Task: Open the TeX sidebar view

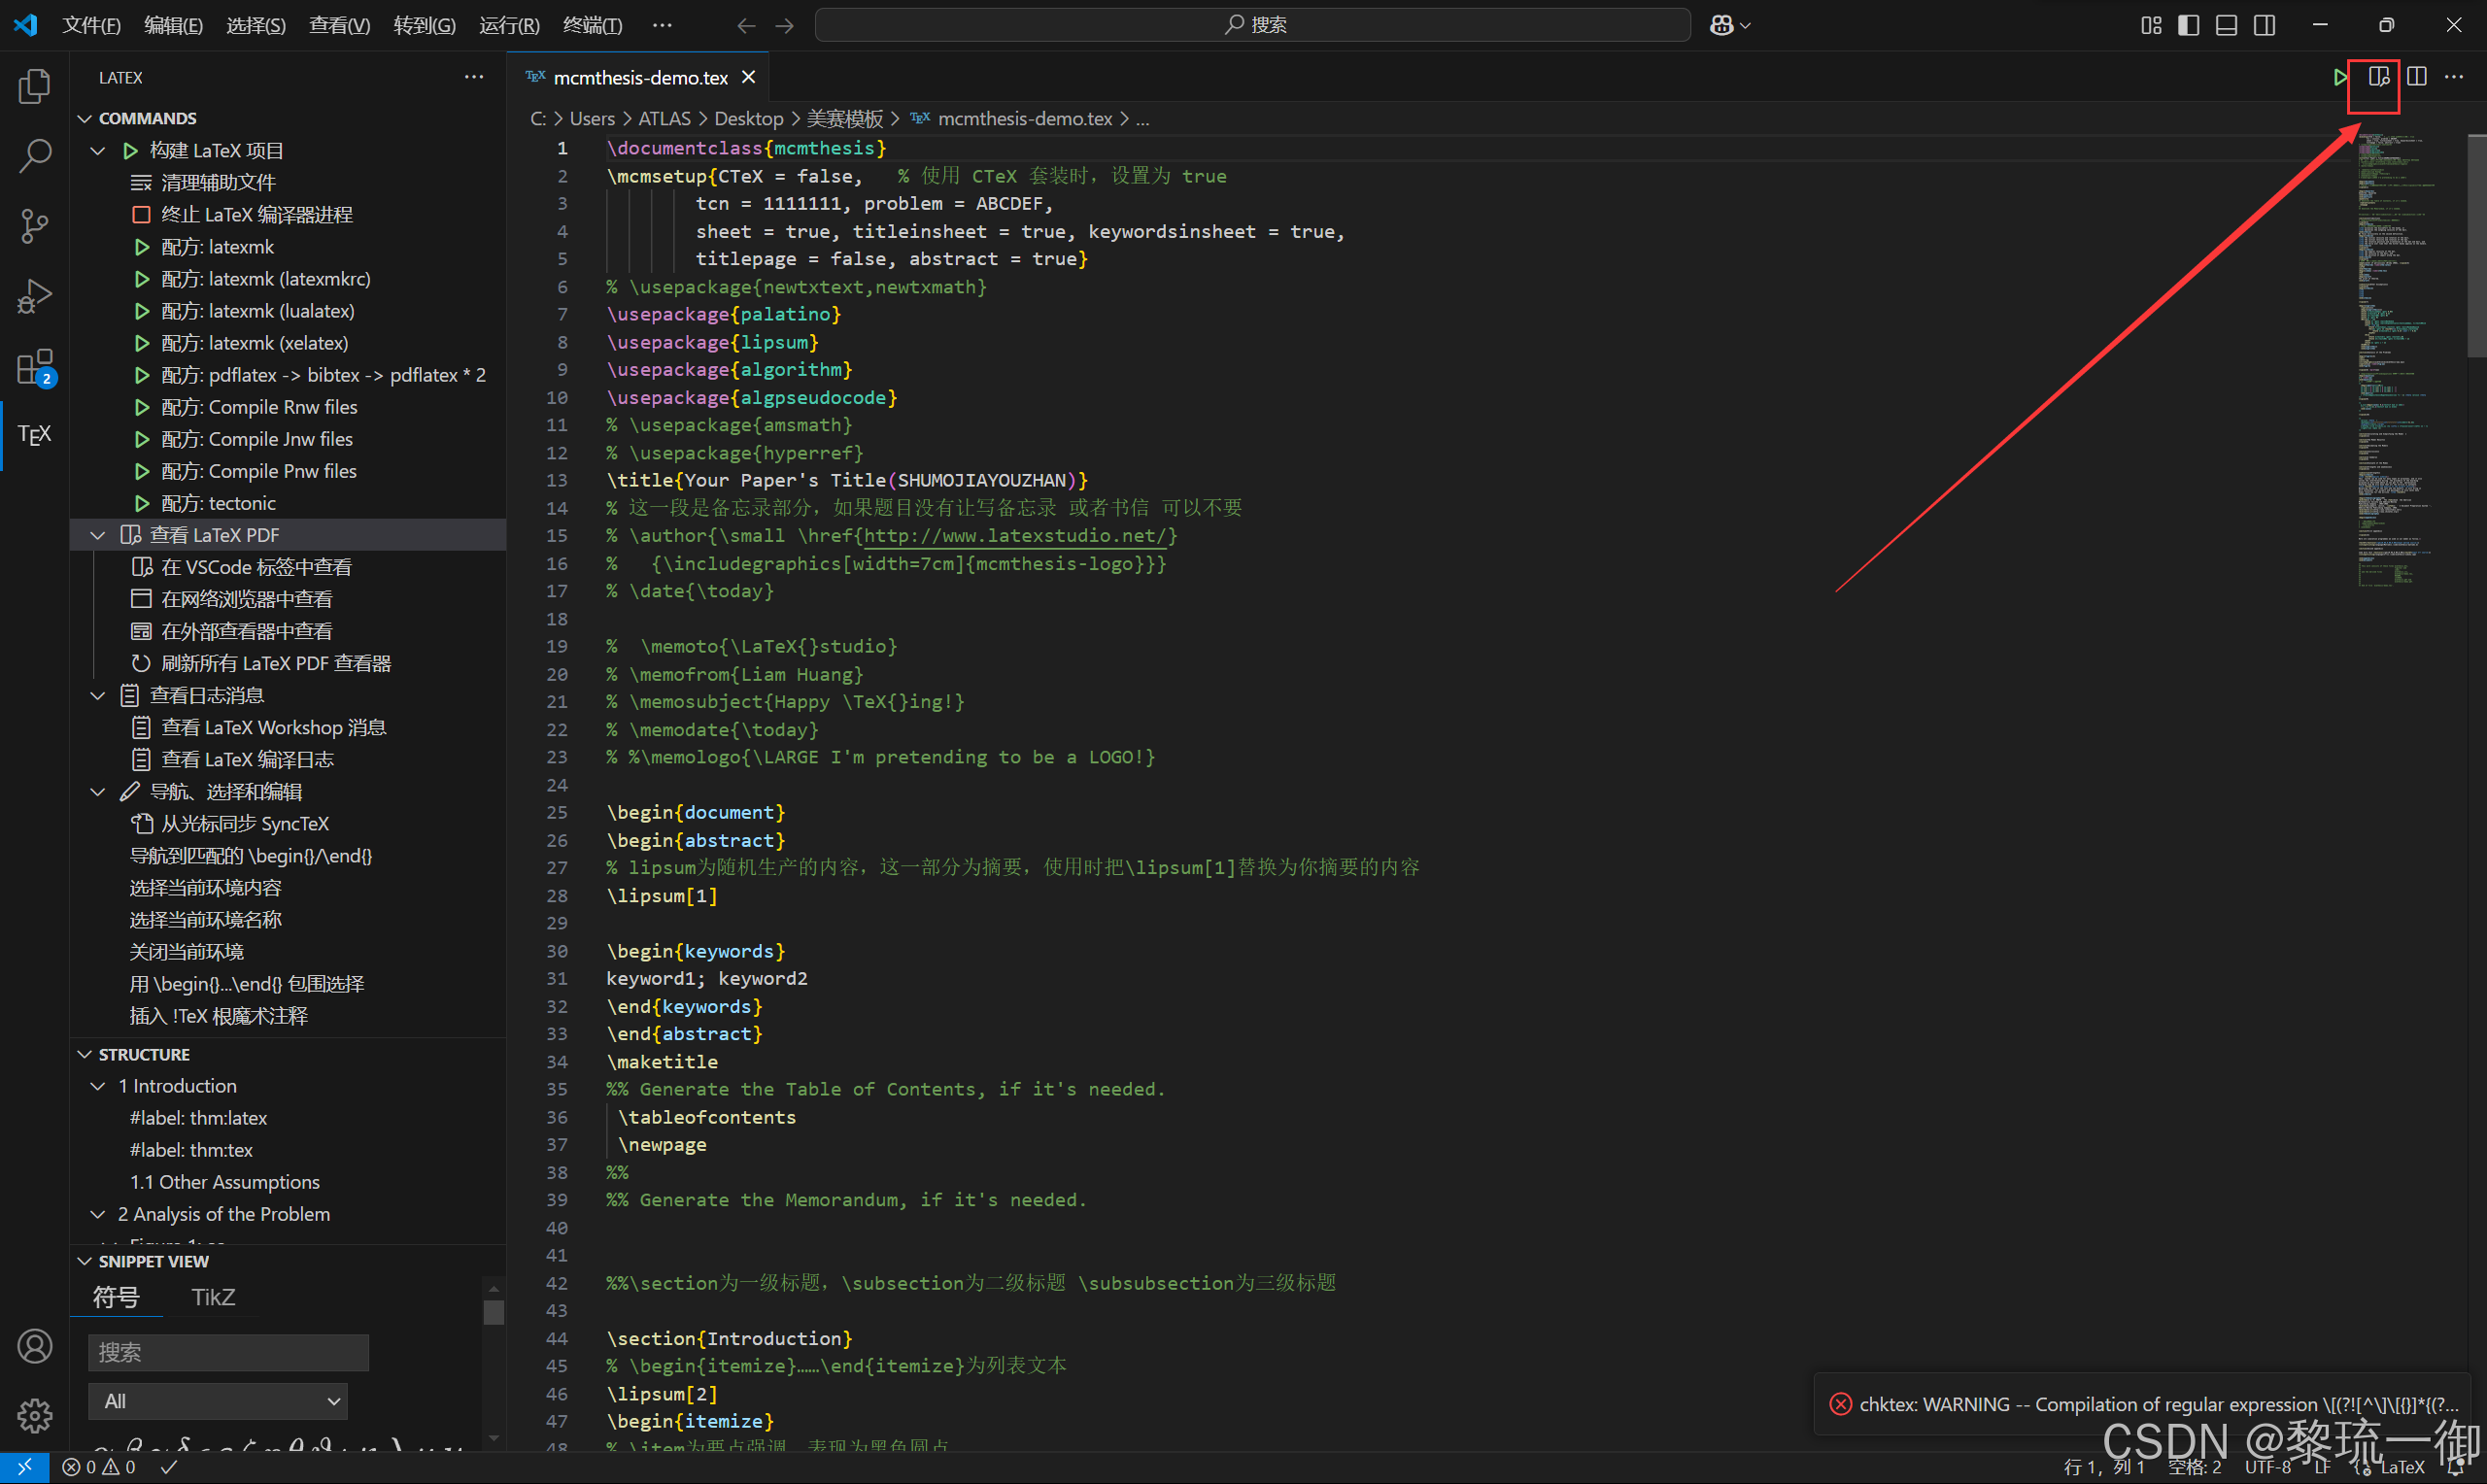Action: [x=34, y=435]
